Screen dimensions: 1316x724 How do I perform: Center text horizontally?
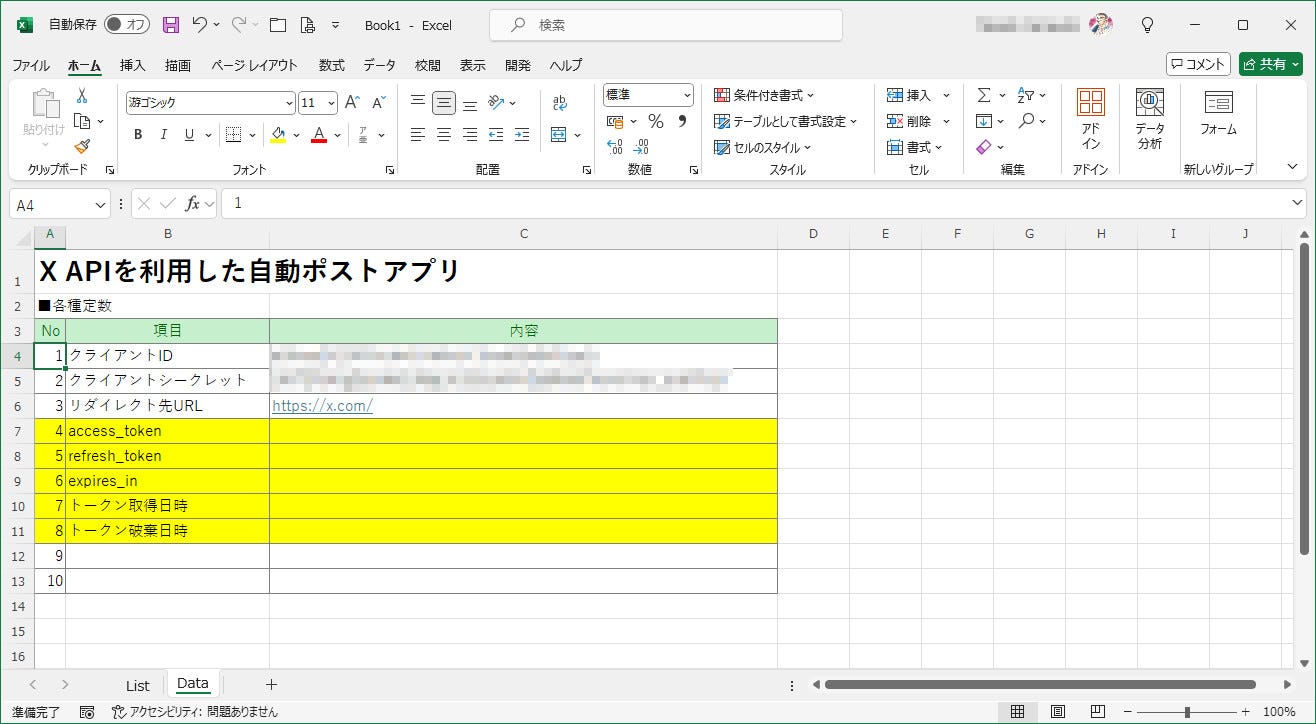click(x=444, y=135)
